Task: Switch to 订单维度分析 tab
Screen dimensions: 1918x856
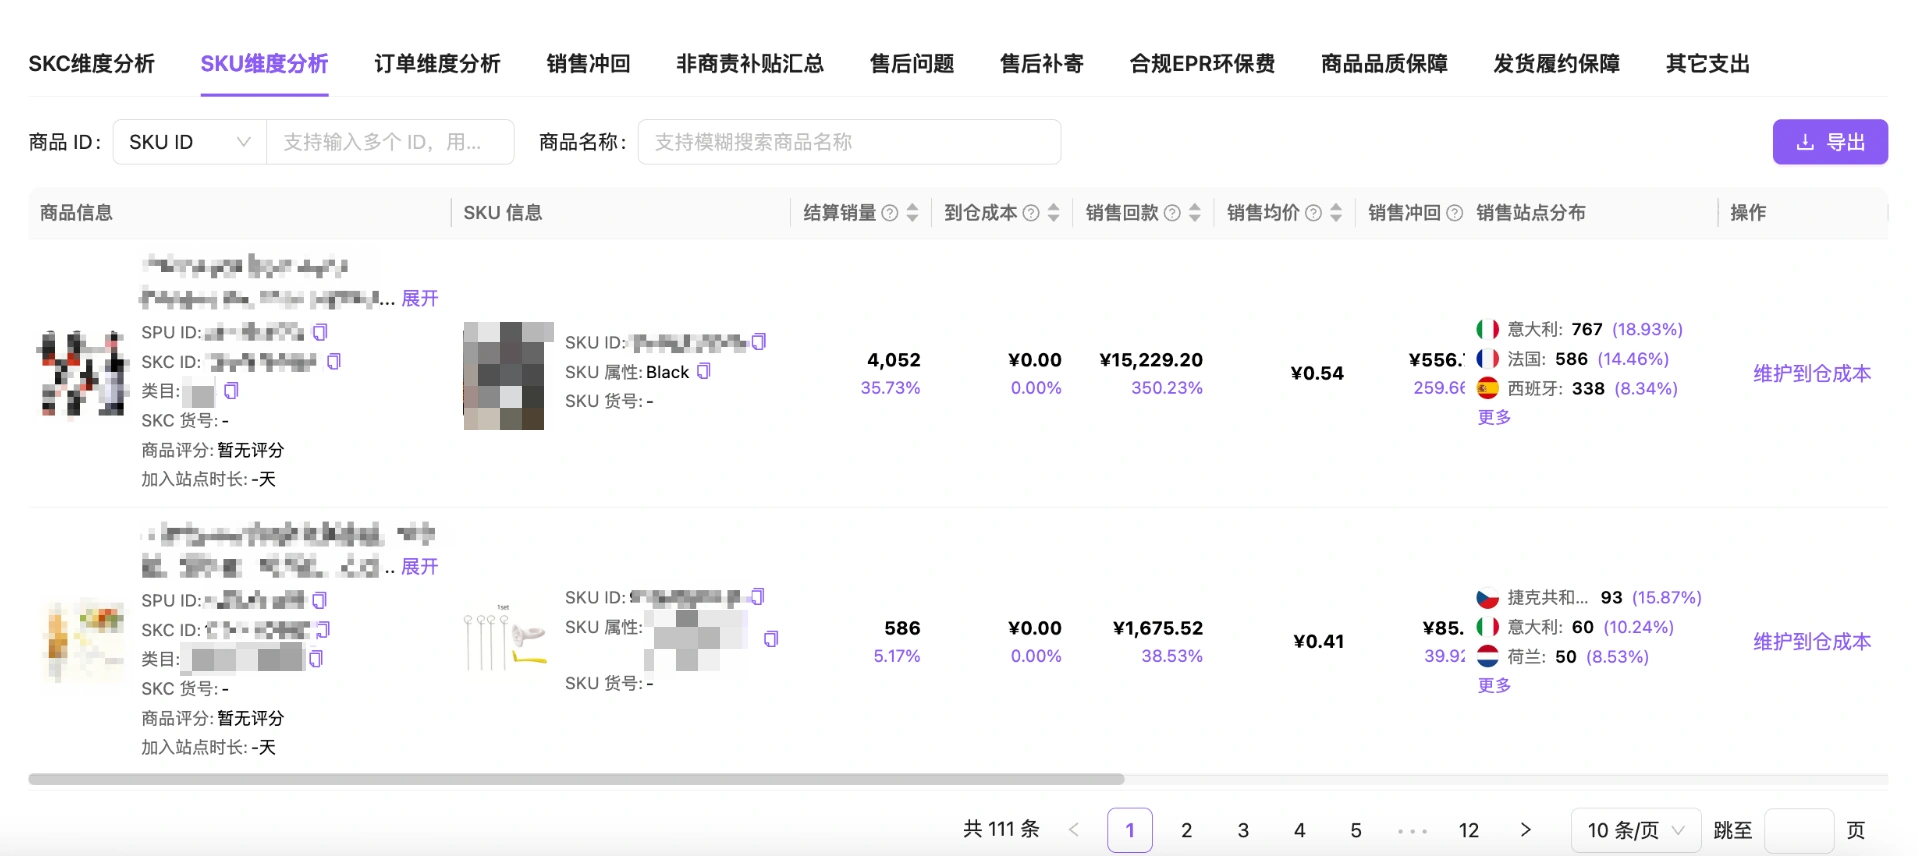Action: point(437,64)
